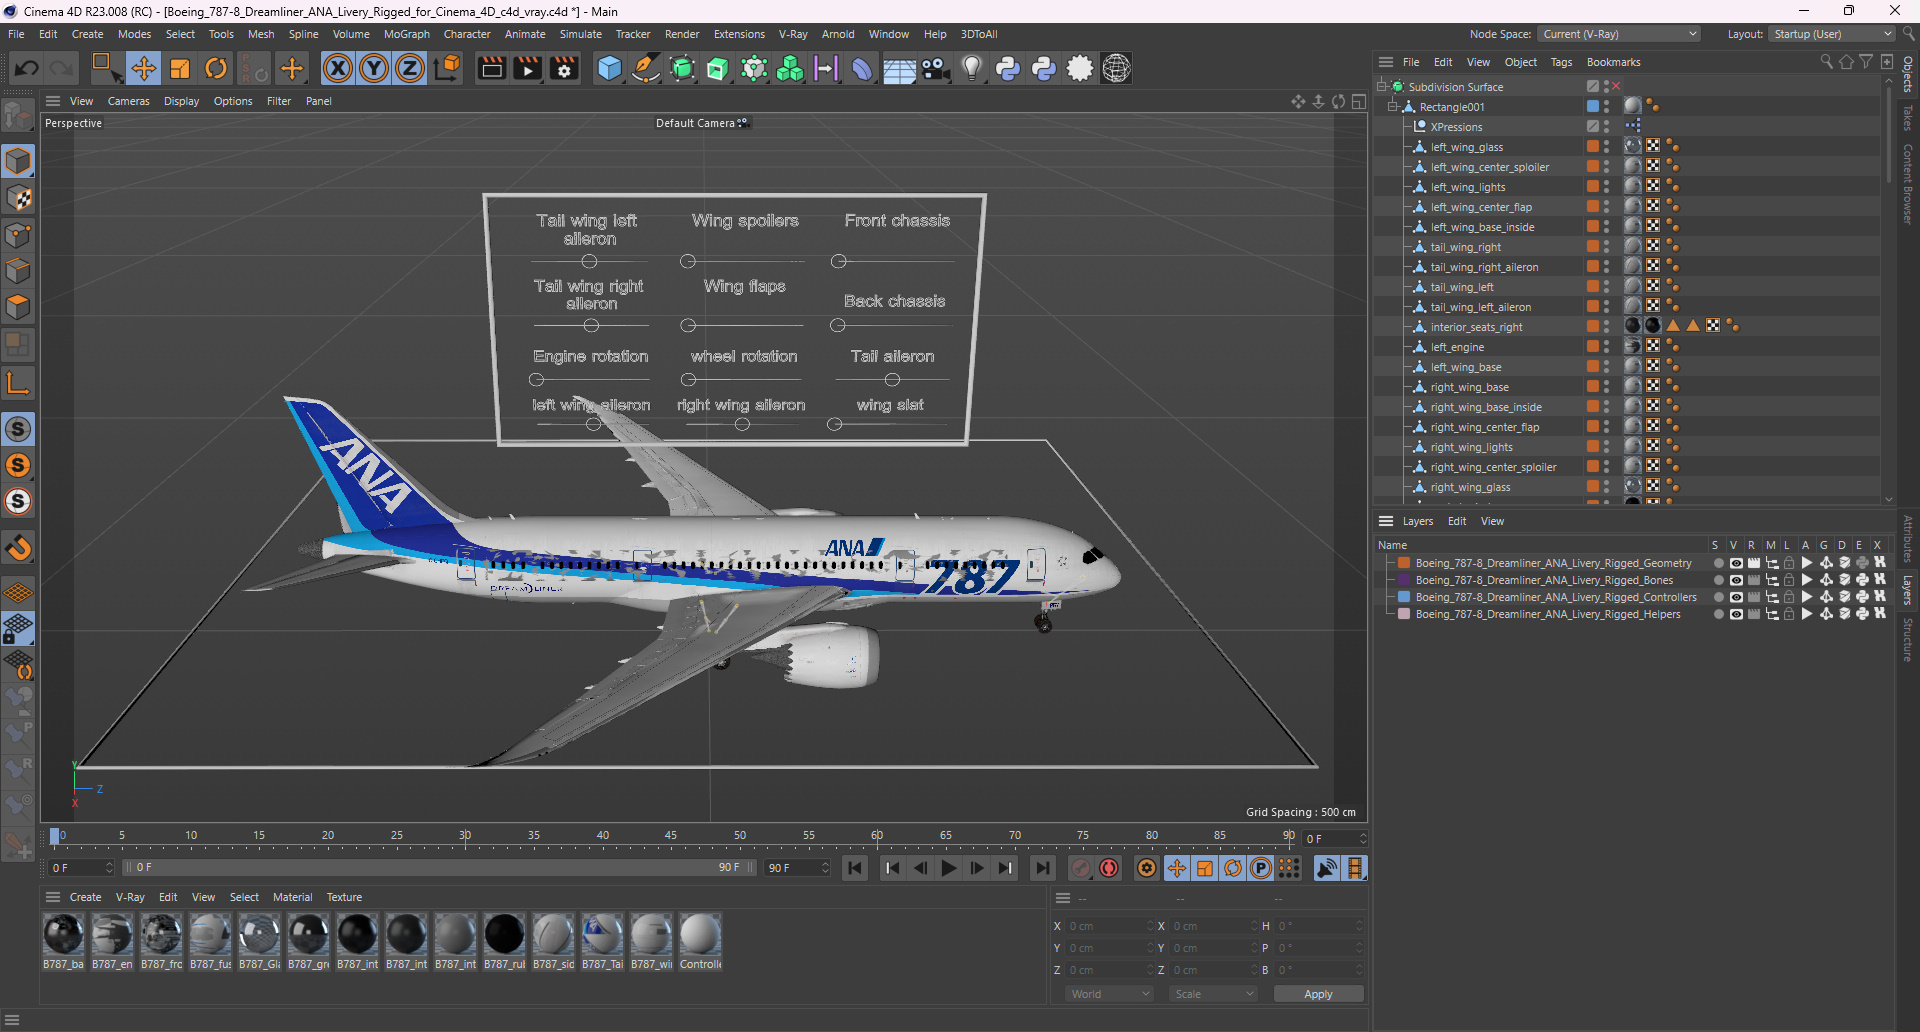Click the Workplane grid icon

coord(18,592)
